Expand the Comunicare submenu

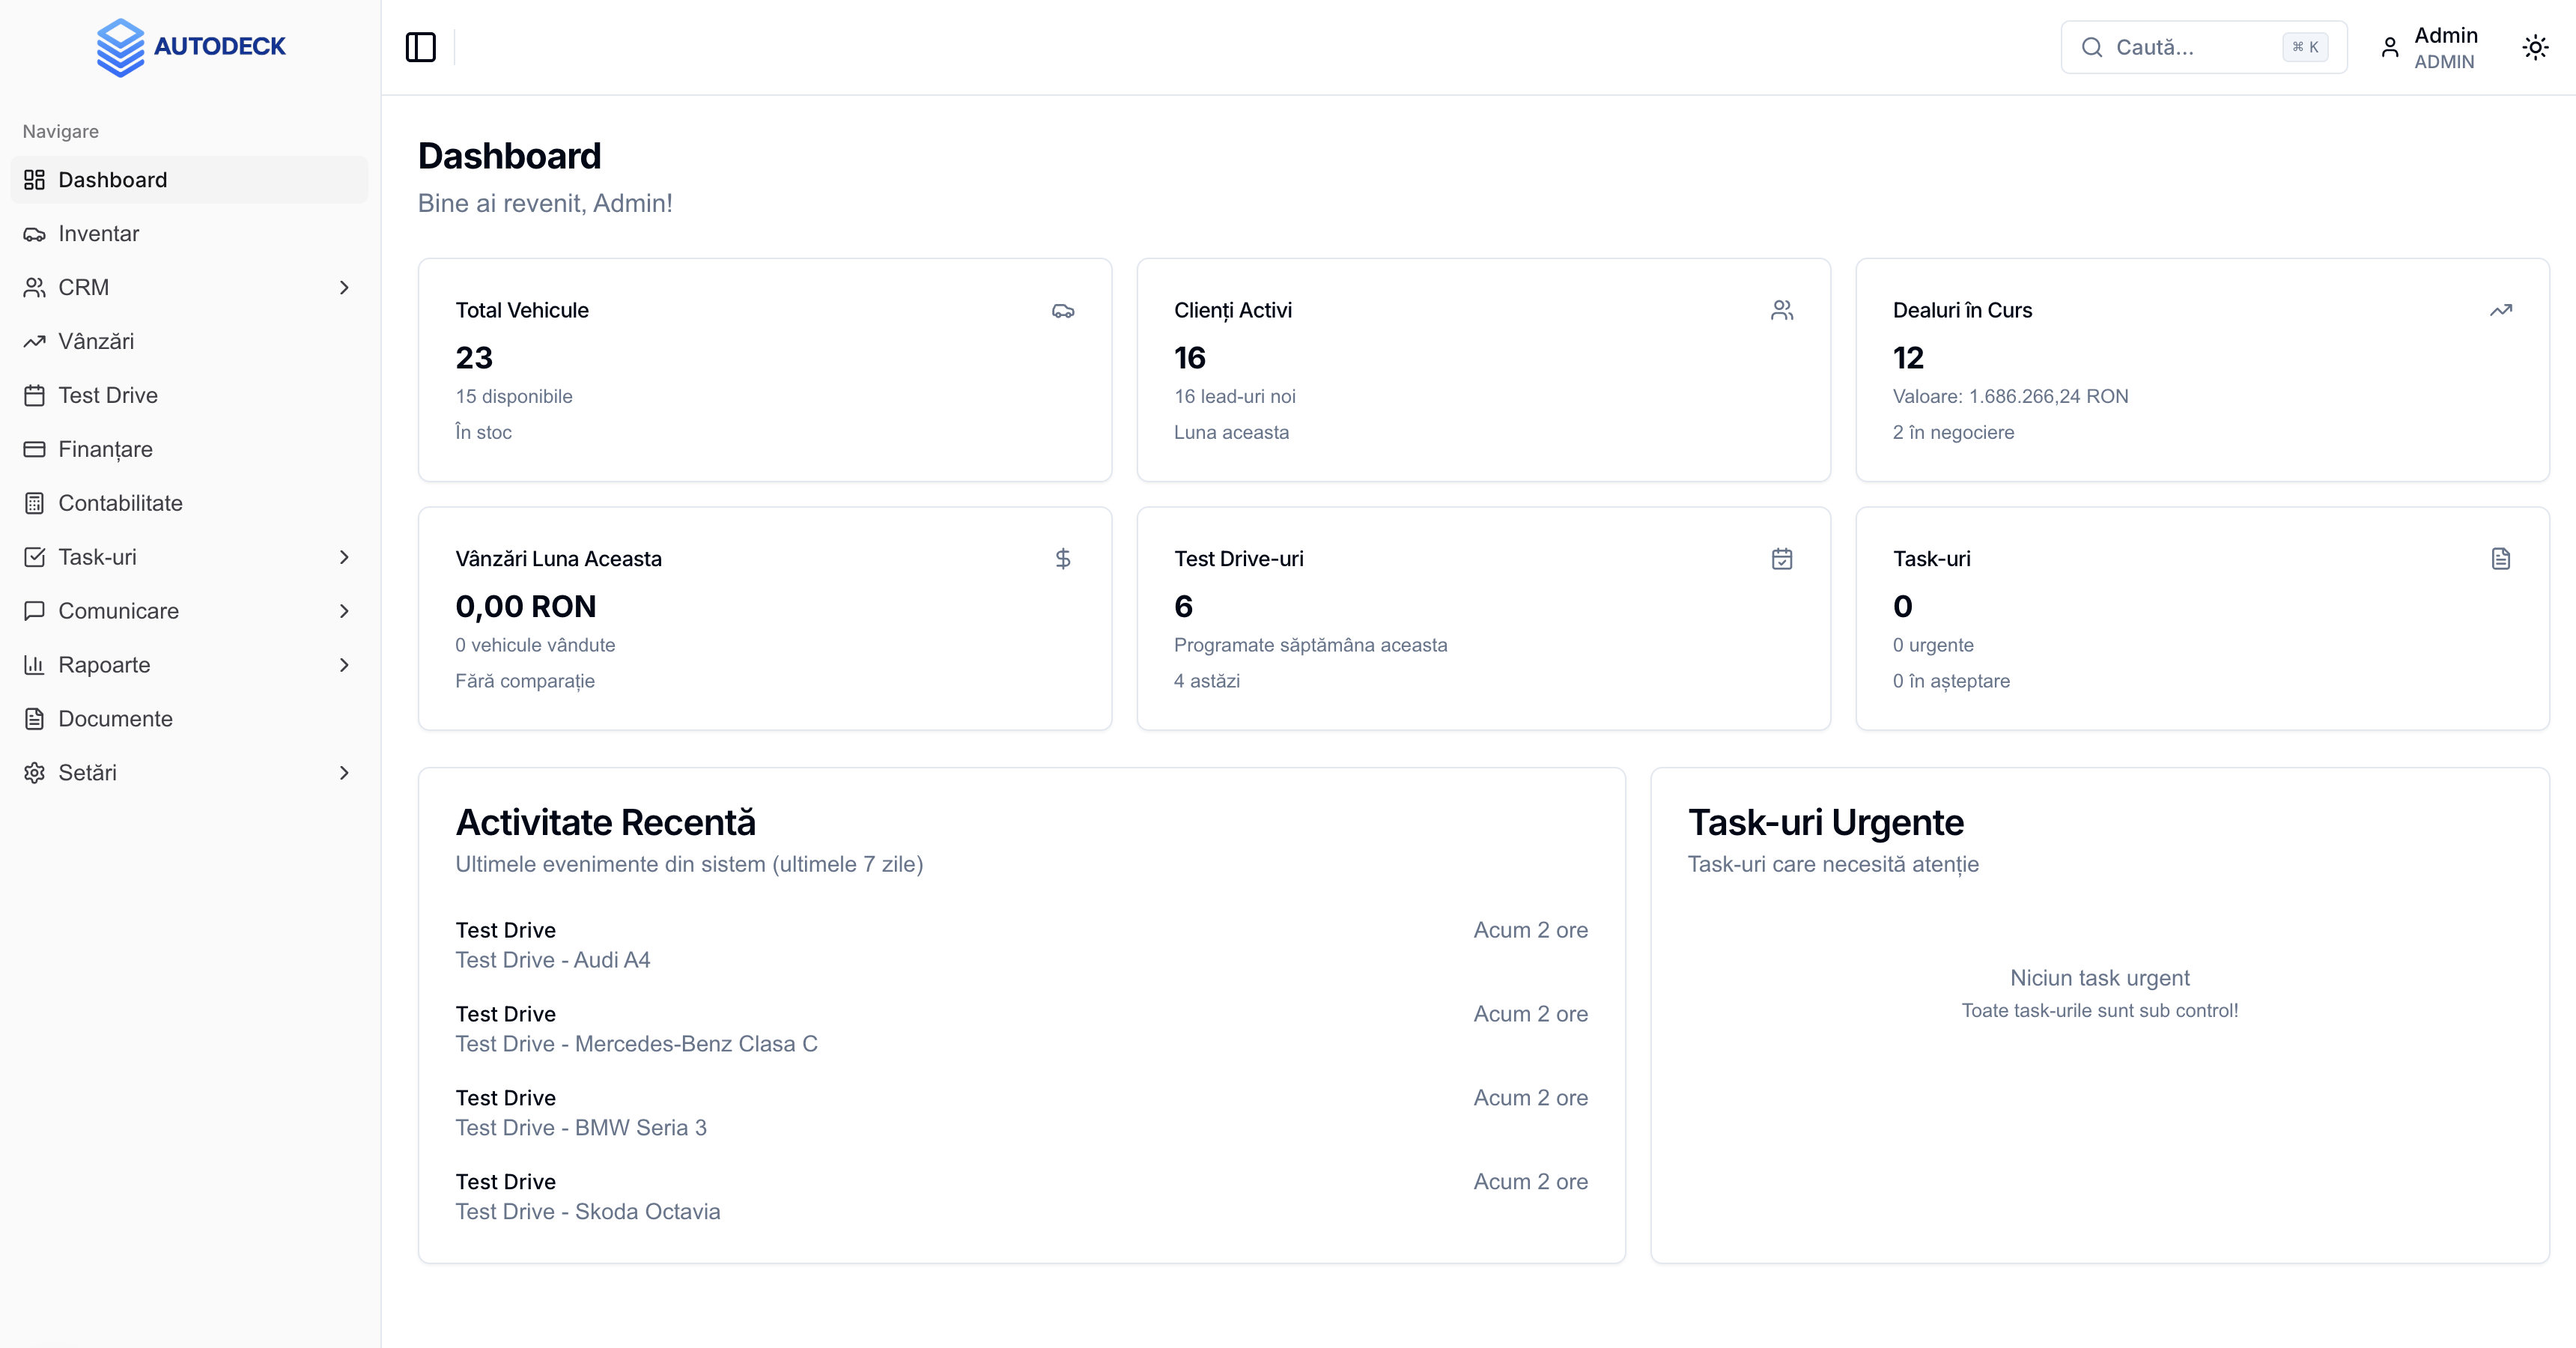(x=345, y=611)
